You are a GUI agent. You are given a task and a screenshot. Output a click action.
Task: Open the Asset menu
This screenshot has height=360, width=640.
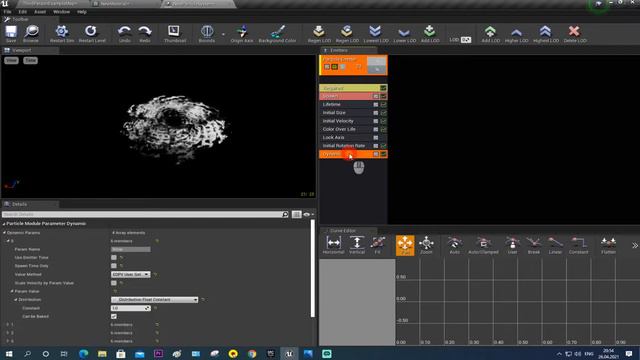[40, 12]
